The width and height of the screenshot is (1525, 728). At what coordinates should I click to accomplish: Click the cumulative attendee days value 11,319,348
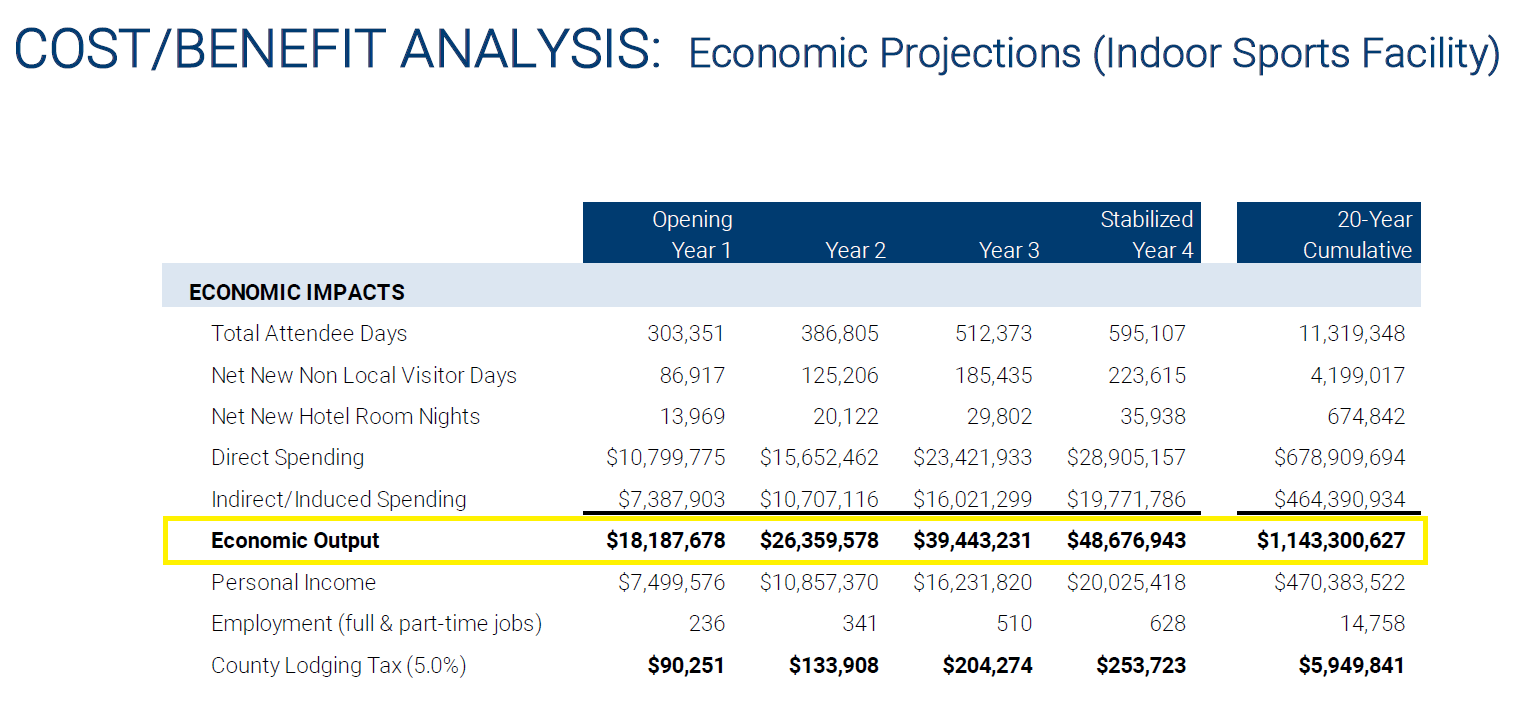[x=1352, y=333]
